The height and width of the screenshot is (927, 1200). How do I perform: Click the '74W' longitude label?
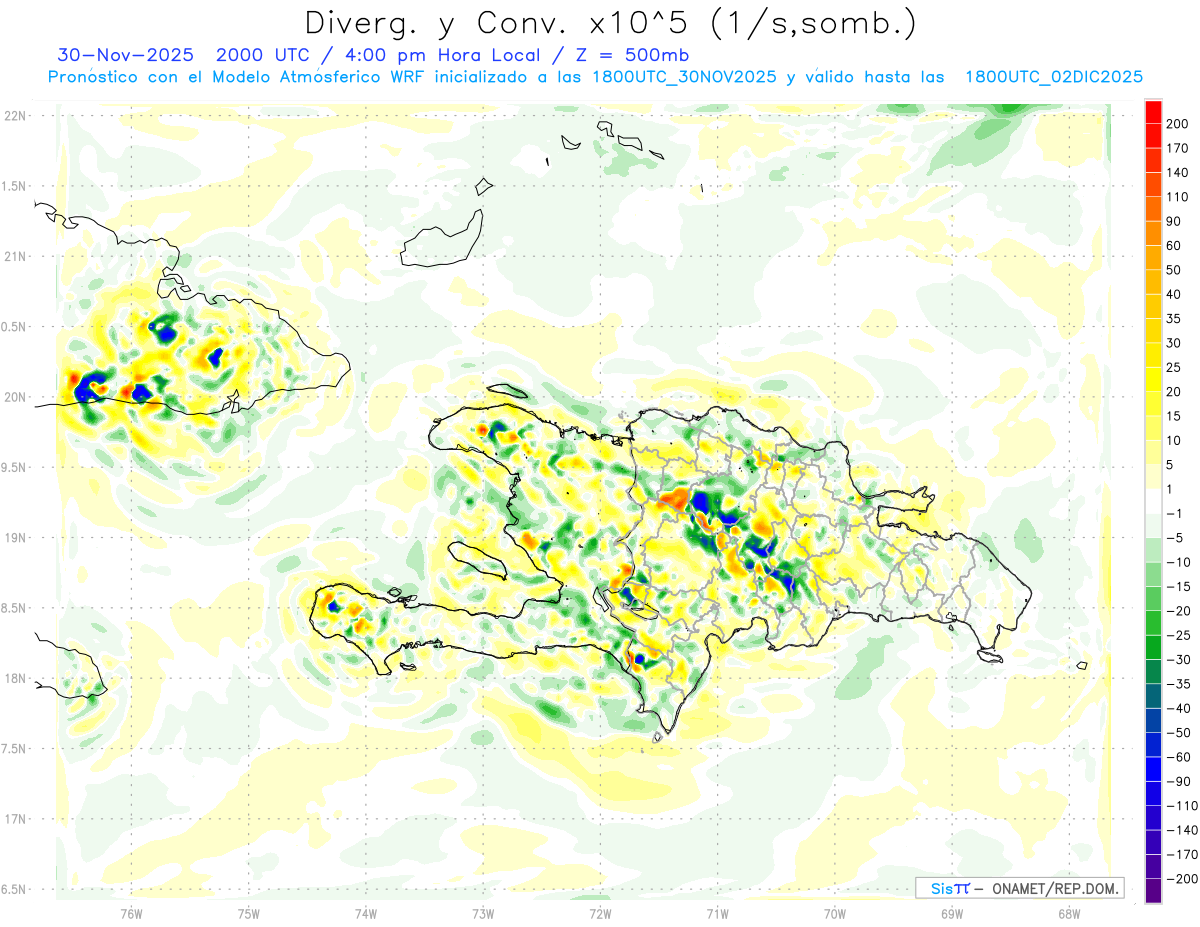click(365, 913)
